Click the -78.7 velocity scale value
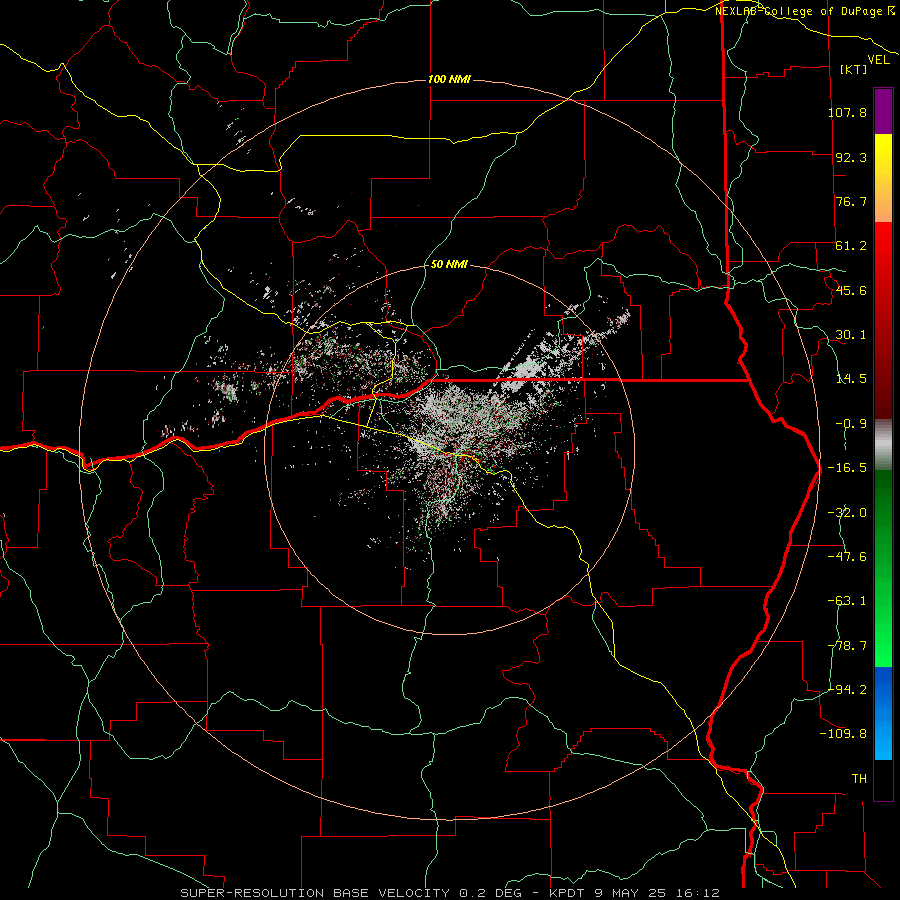The width and height of the screenshot is (900, 900). click(x=847, y=646)
